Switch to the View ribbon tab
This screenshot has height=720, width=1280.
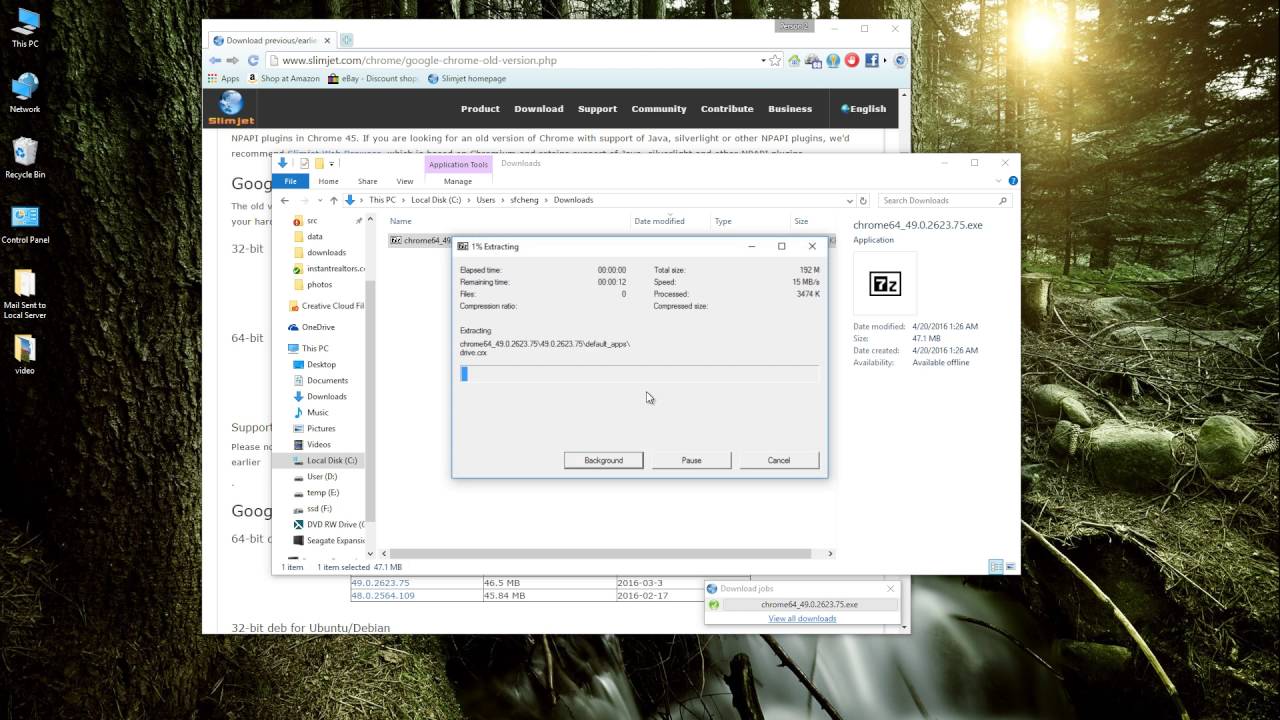(404, 181)
